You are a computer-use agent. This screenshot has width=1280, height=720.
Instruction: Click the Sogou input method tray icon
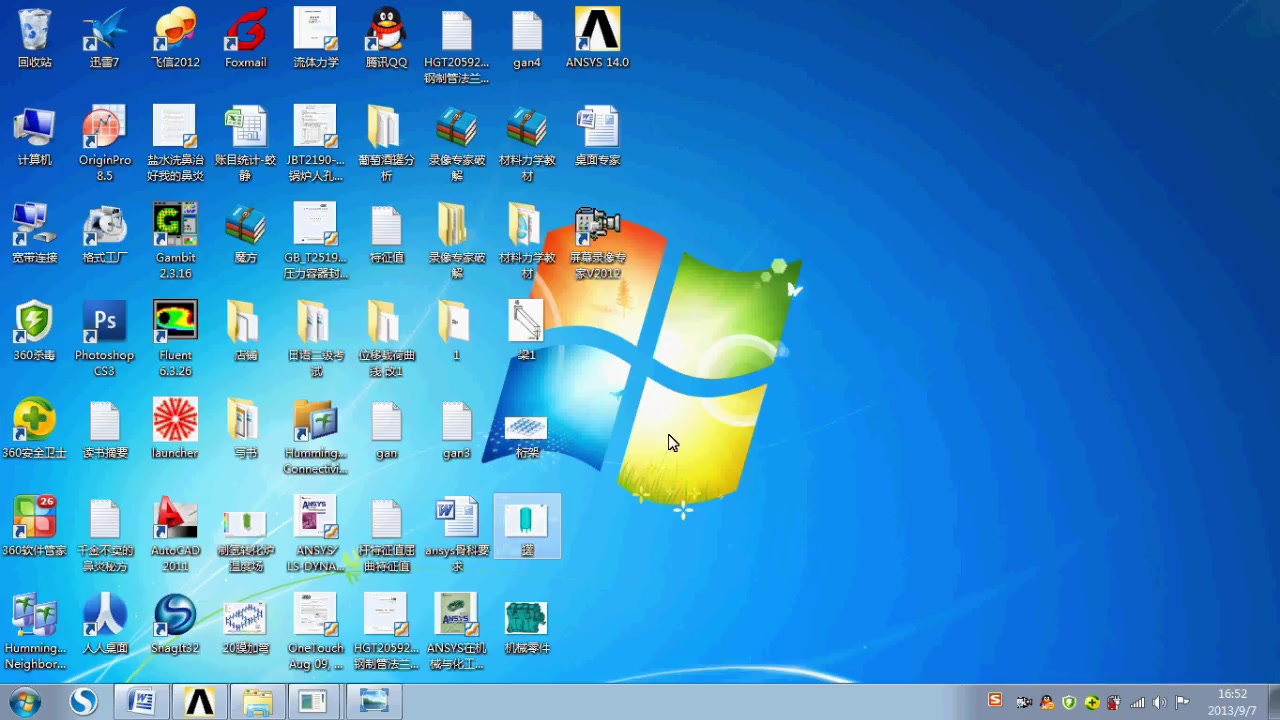[995, 700]
